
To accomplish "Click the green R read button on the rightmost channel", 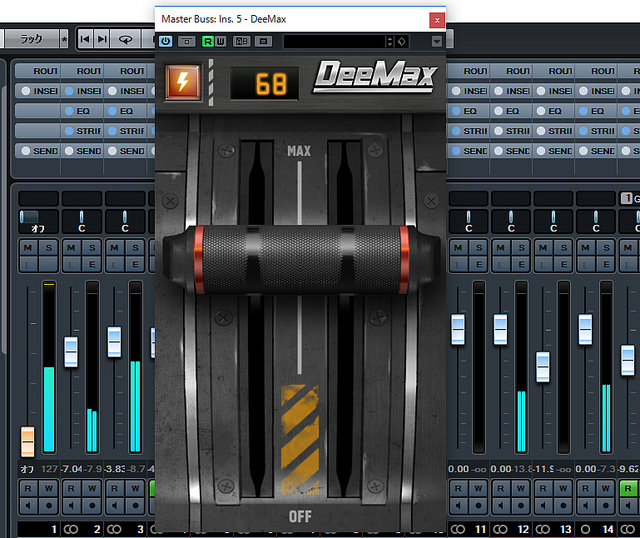I will click(x=627, y=489).
